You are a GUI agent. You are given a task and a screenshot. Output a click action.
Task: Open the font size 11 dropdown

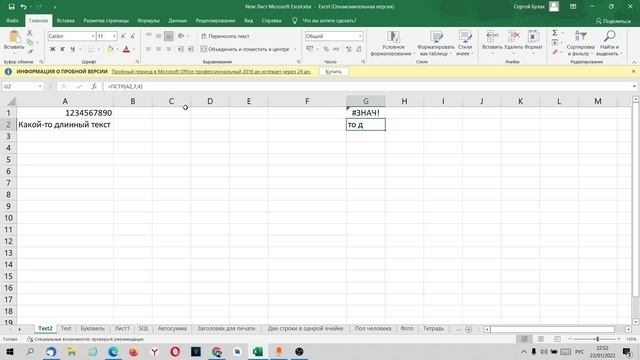114,36
